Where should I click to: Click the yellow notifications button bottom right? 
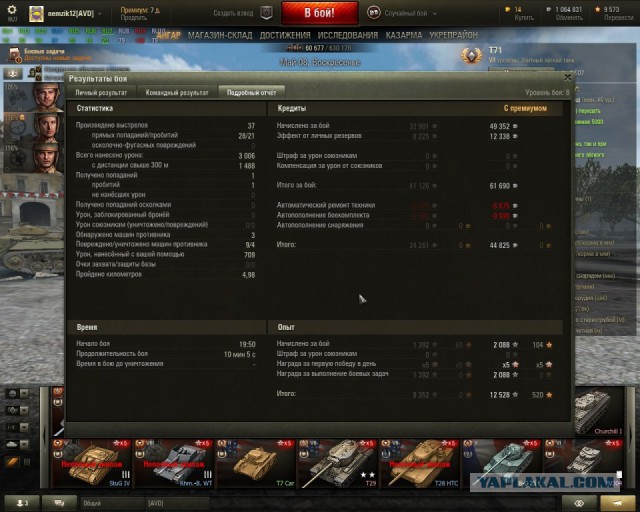click(x=617, y=503)
